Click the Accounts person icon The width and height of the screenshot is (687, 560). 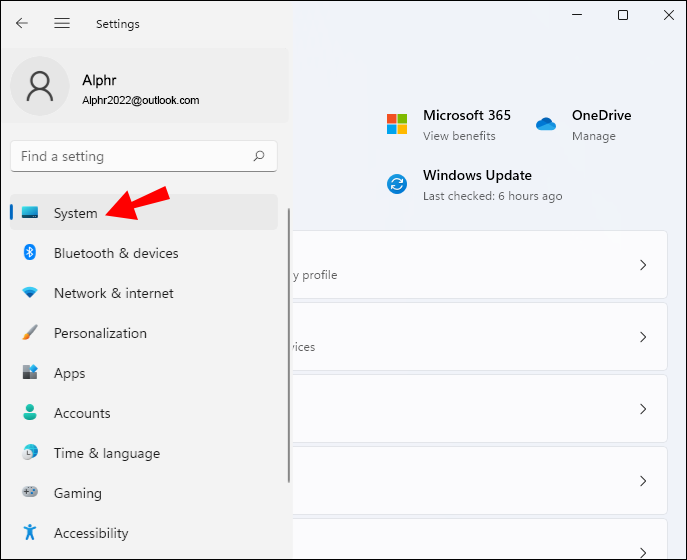coord(30,413)
